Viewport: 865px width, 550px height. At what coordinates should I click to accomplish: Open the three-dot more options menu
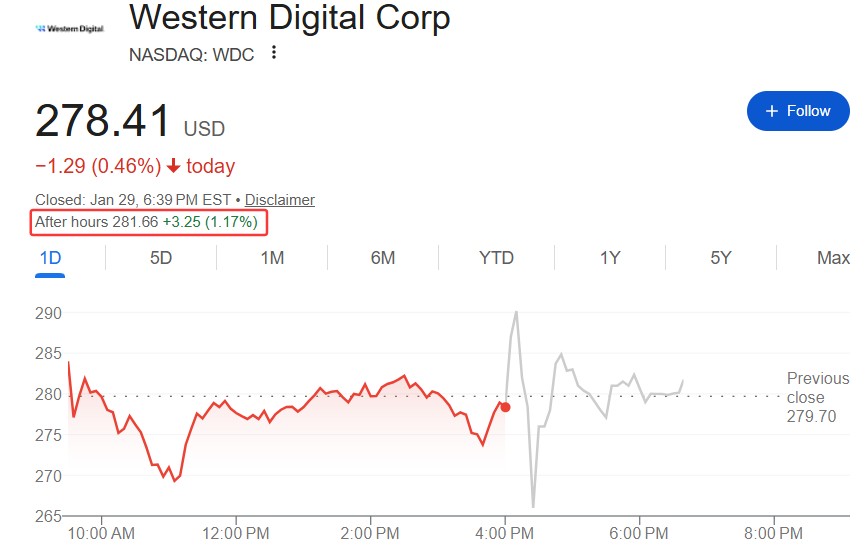tap(273, 53)
